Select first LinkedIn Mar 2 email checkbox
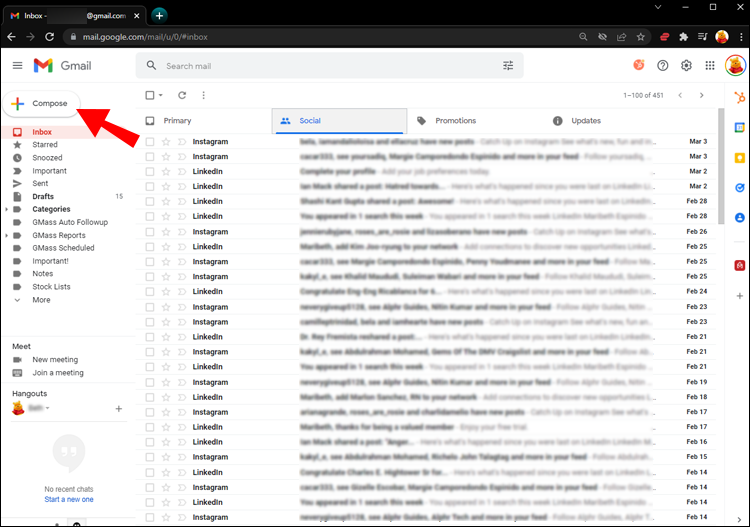This screenshot has width=750, height=527. [x=150, y=171]
